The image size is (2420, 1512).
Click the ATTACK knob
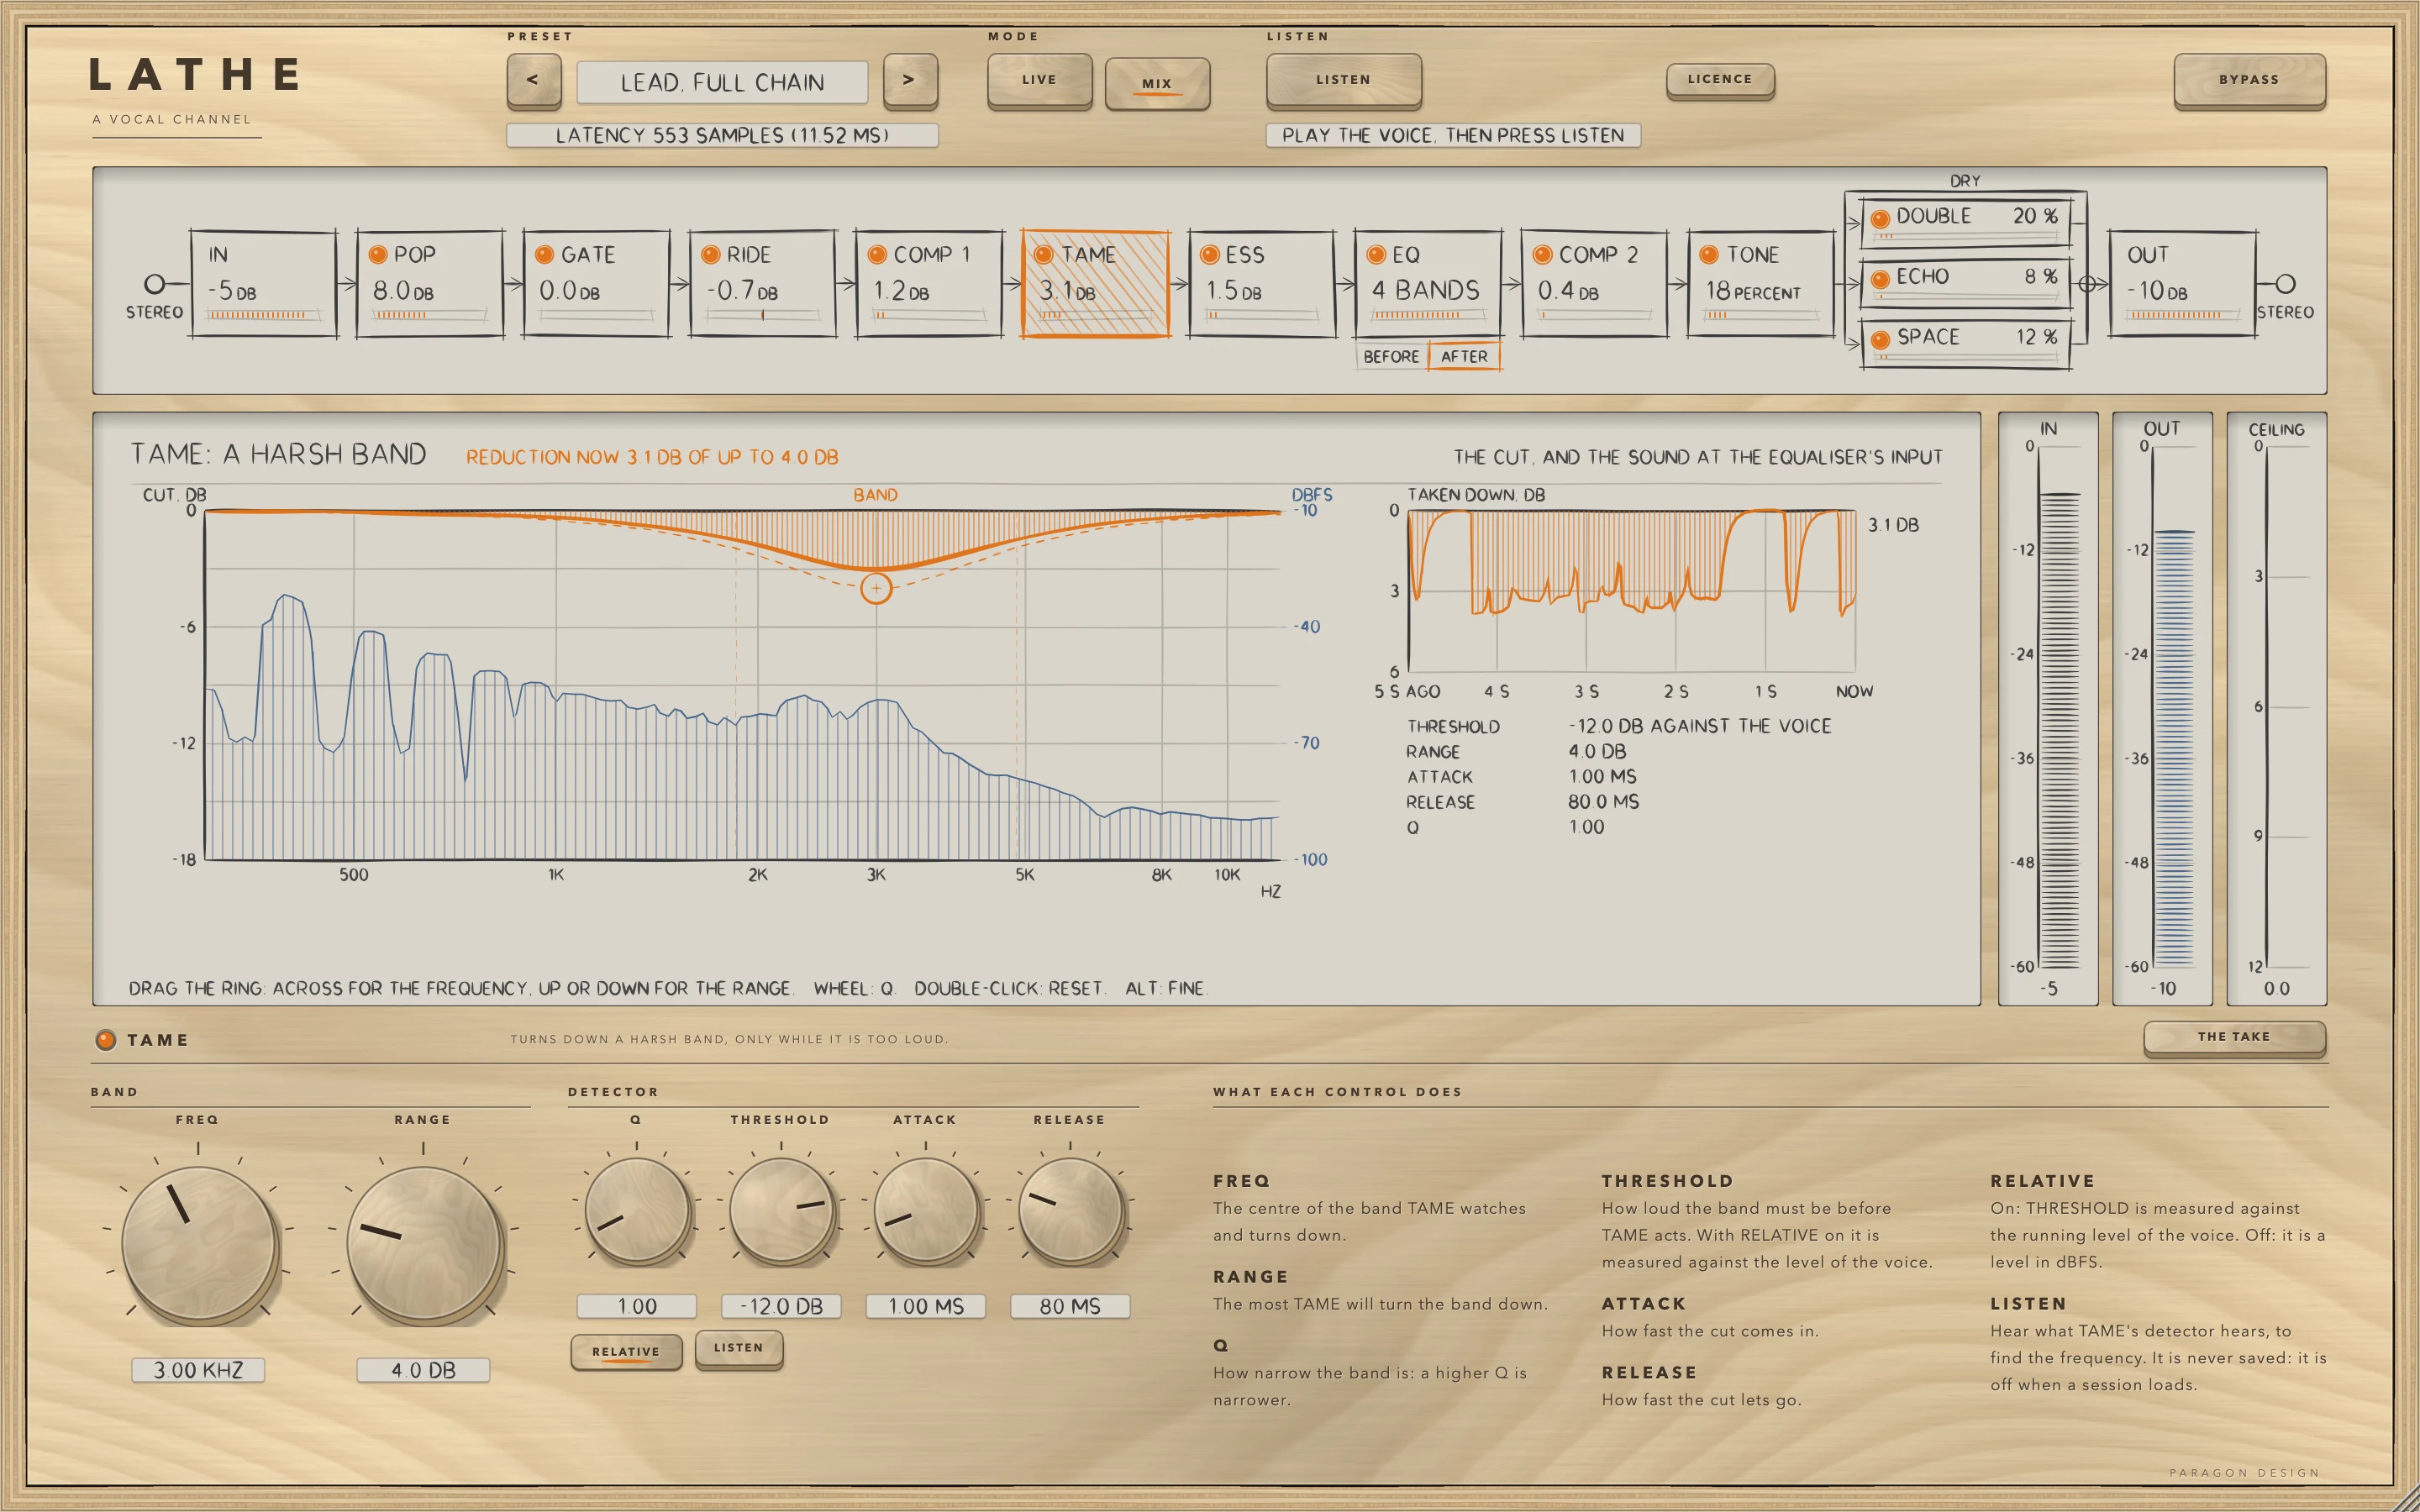click(926, 1210)
